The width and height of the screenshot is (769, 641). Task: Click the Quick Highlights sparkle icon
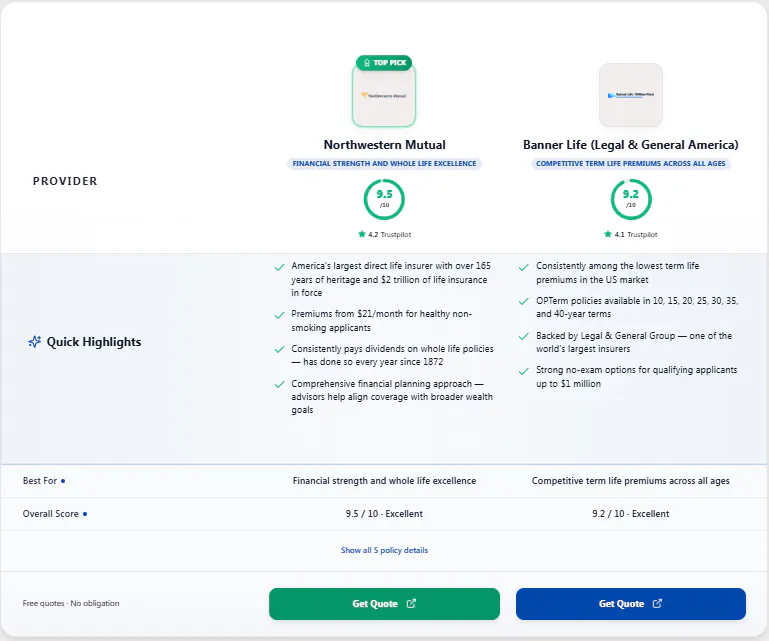click(34, 342)
